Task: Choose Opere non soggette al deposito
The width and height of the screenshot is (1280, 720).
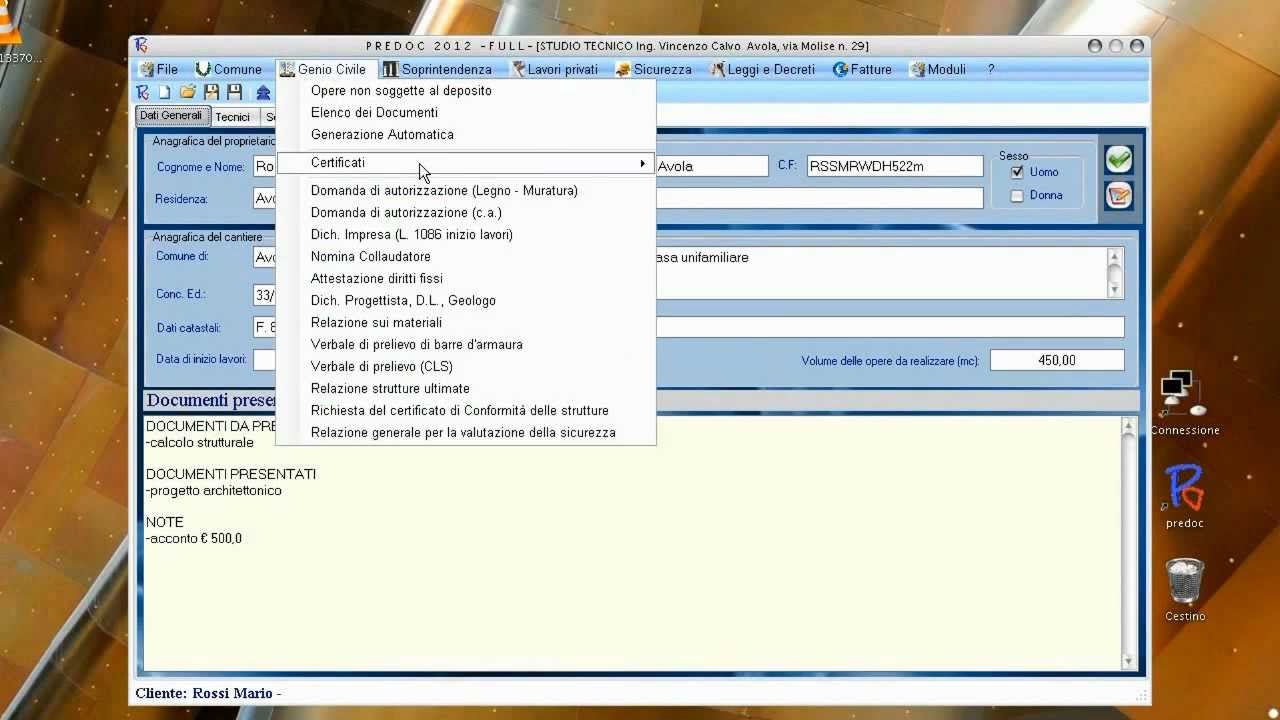Action: 465,90
